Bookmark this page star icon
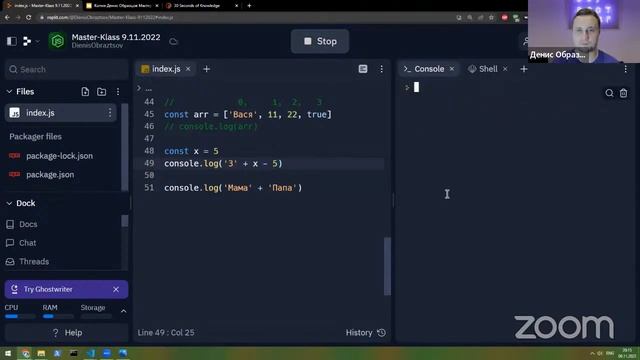The width and height of the screenshot is (640, 360). click(491, 18)
